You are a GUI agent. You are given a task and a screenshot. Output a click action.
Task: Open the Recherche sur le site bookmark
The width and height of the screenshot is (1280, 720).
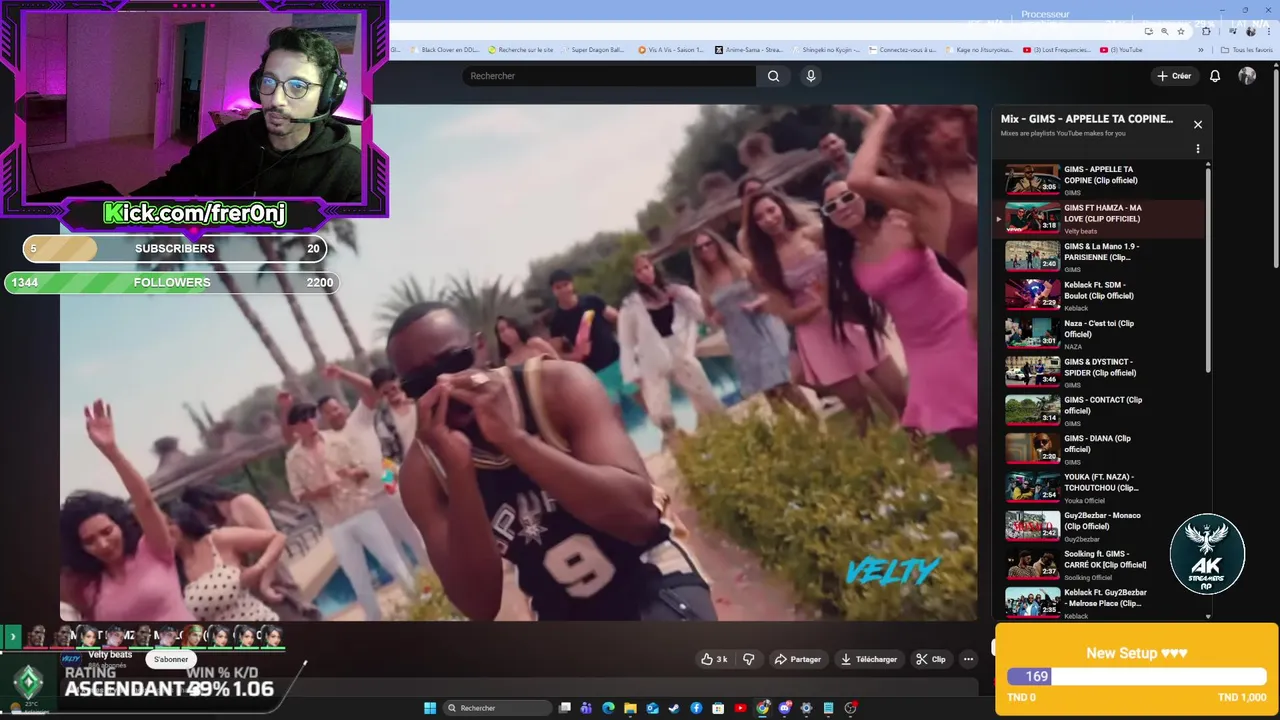(520, 50)
